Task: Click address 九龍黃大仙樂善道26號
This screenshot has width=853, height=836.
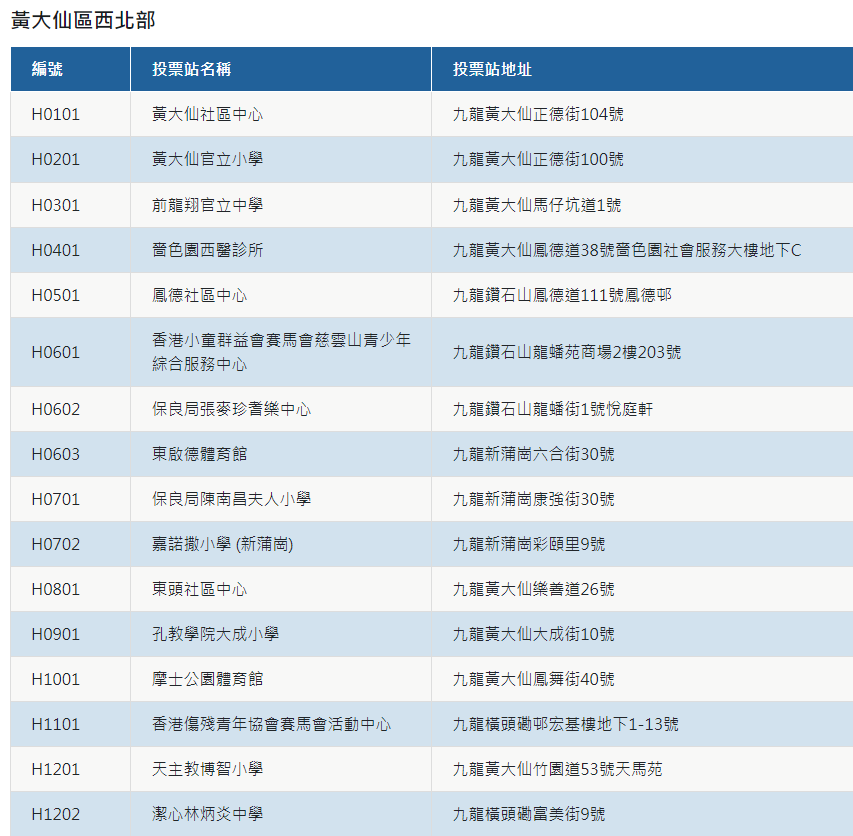Action: pos(533,589)
